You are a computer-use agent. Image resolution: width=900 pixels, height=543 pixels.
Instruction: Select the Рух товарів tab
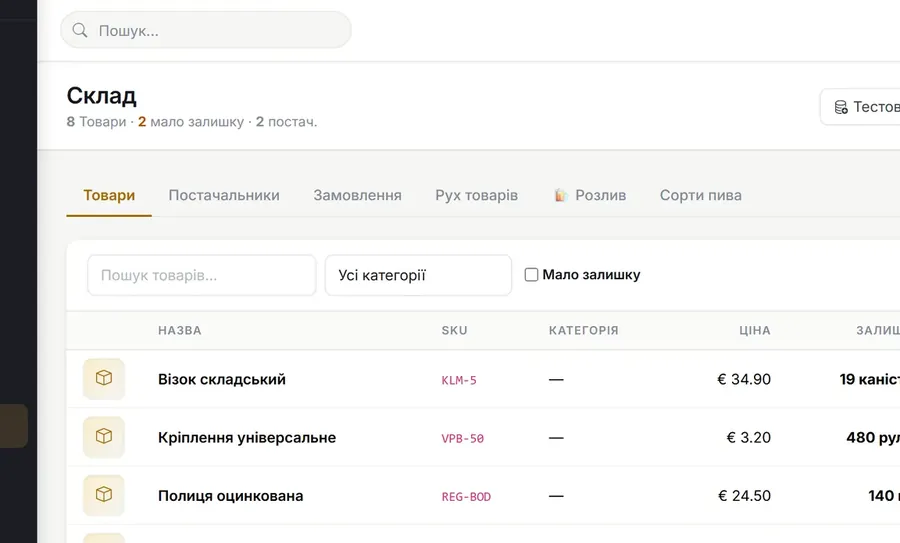[x=476, y=195]
